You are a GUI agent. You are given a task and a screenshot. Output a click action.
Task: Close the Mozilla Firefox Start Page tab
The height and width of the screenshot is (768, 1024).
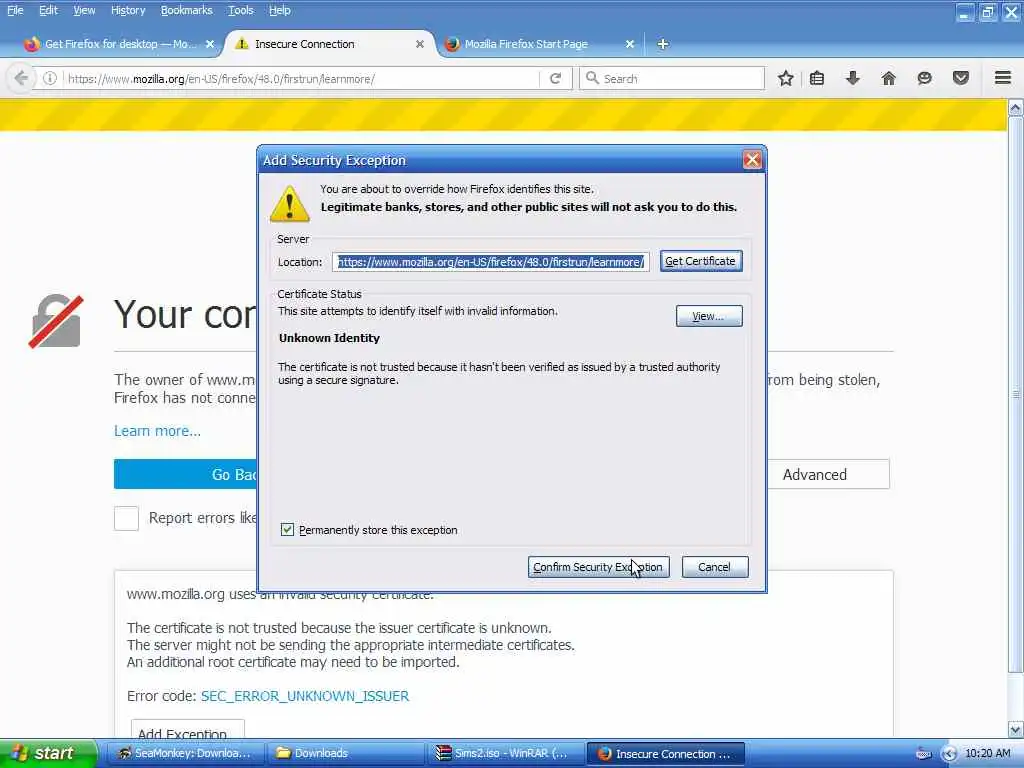(x=630, y=44)
